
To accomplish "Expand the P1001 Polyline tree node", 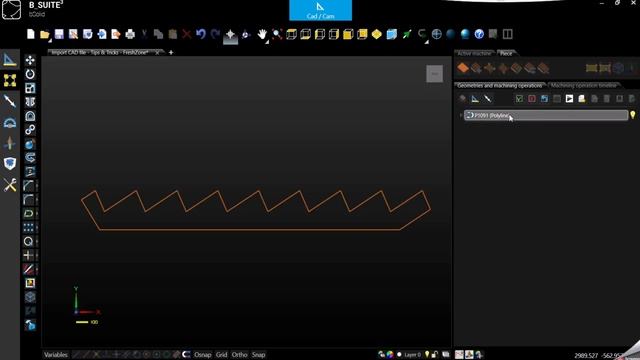I will coord(460,116).
